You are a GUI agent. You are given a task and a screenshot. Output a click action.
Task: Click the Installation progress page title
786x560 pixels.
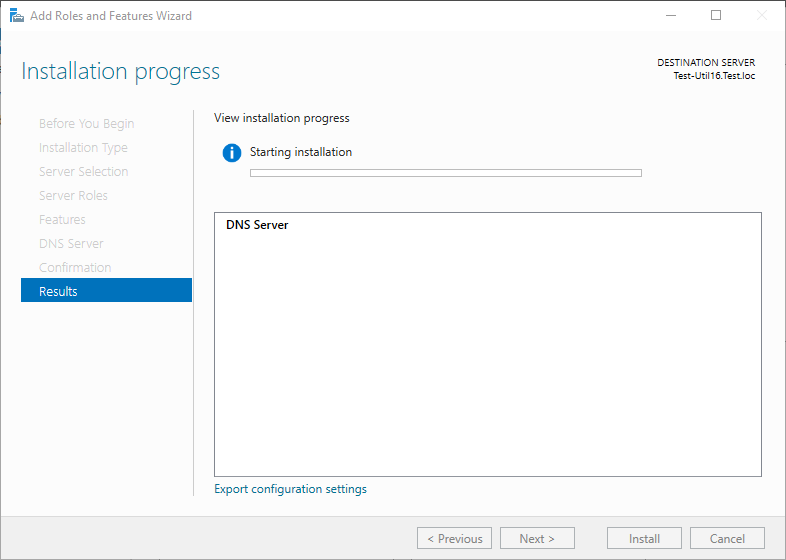pos(120,71)
